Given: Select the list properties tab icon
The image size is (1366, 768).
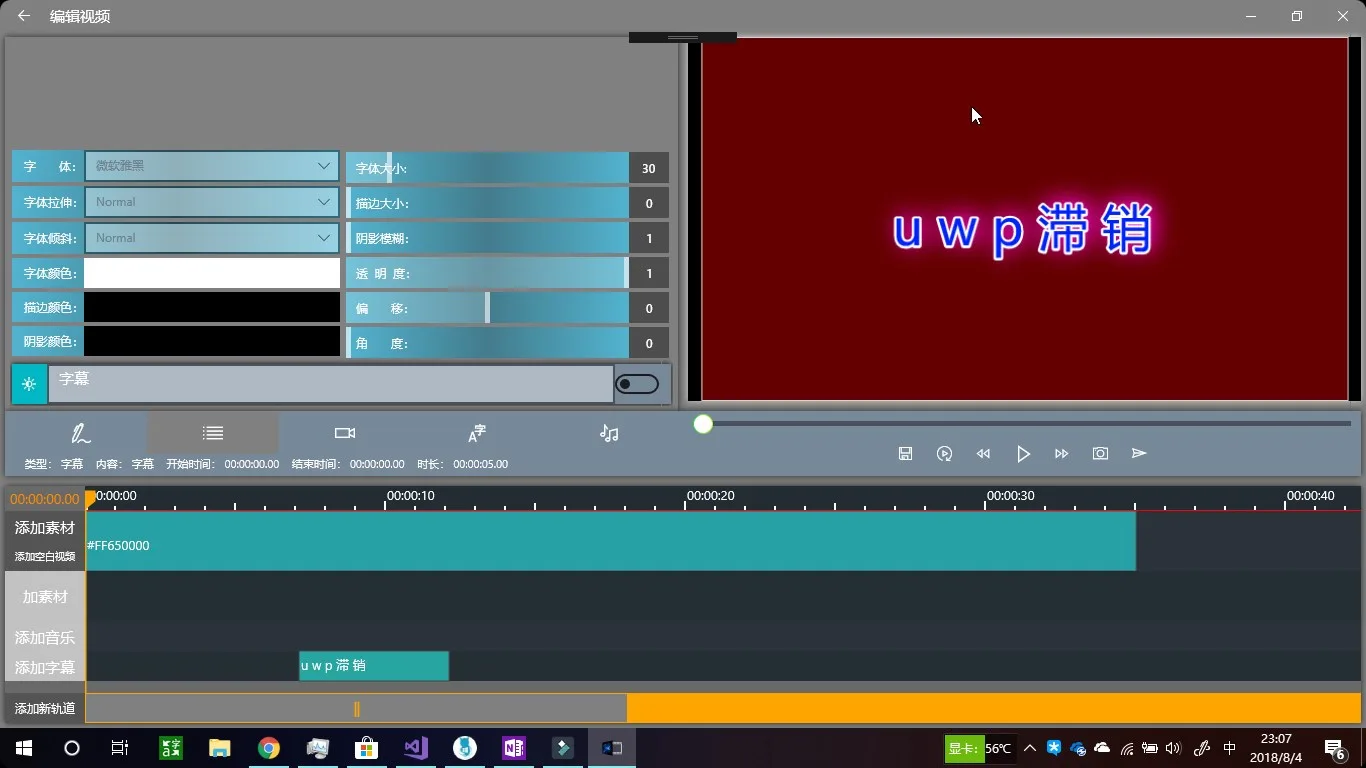Looking at the screenshot, I should click(213, 433).
